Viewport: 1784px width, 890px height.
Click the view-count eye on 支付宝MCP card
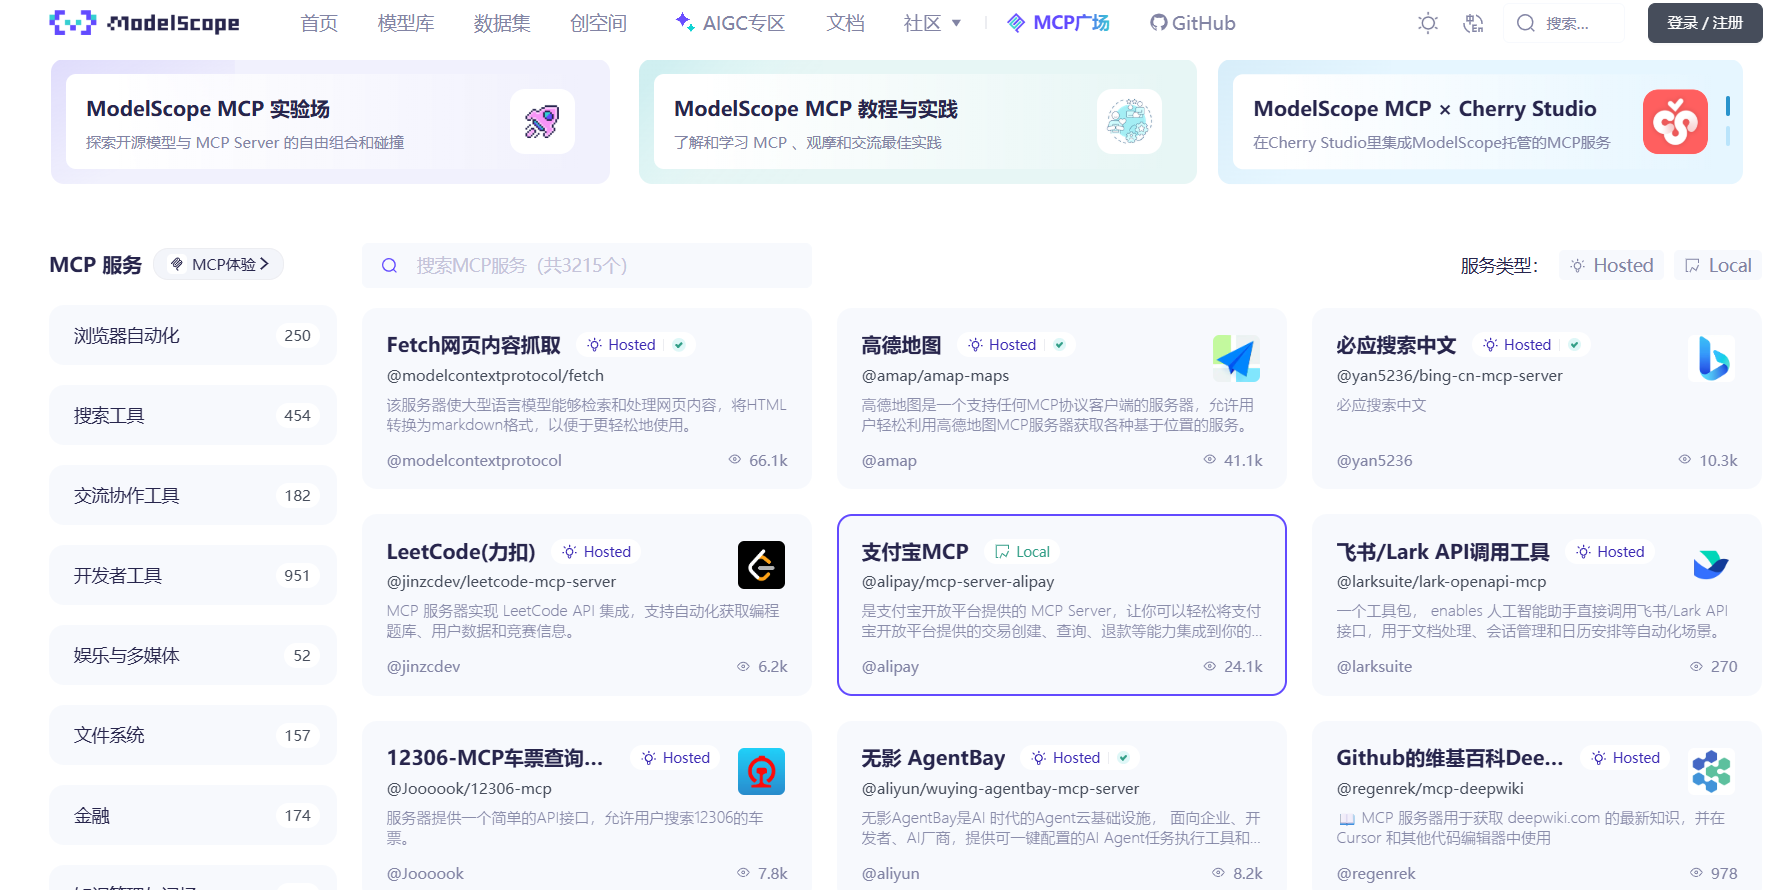[x=1210, y=666]
